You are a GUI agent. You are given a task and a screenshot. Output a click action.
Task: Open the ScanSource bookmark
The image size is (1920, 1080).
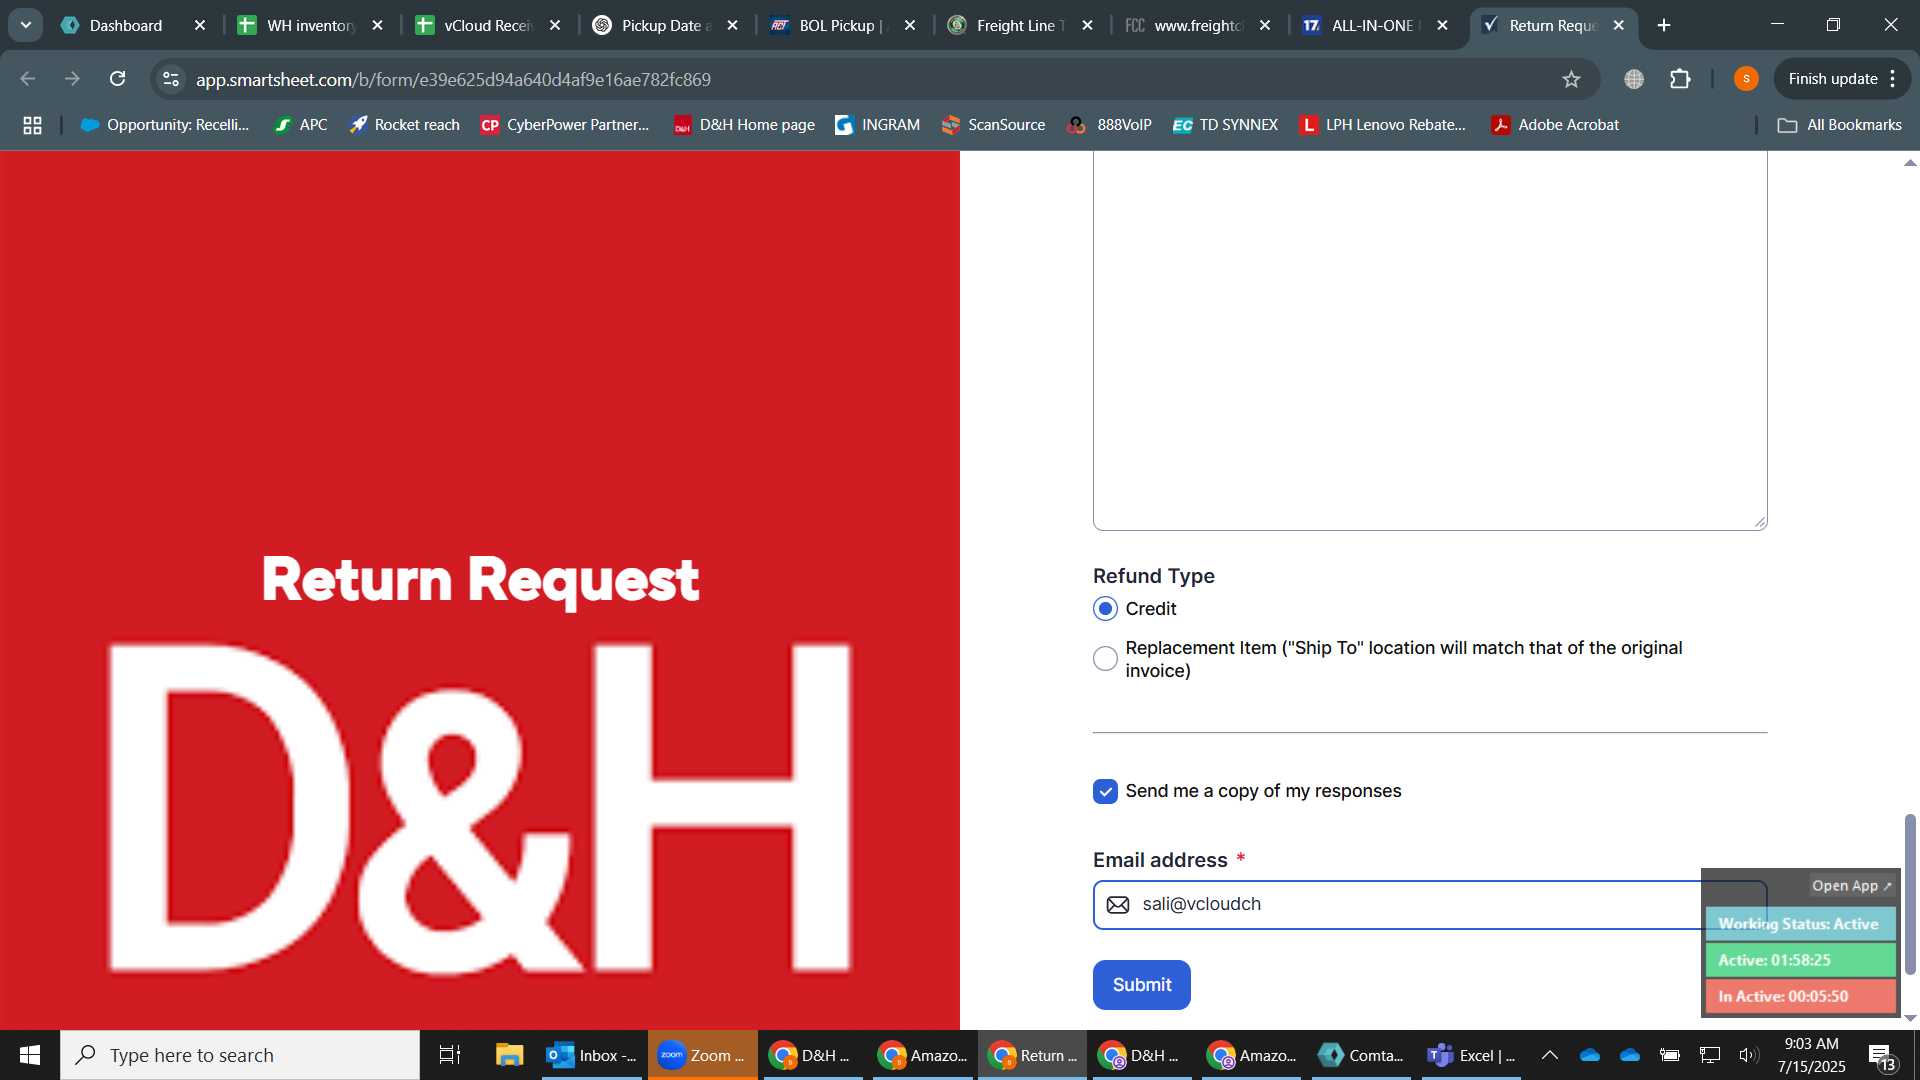pos(993,125)
